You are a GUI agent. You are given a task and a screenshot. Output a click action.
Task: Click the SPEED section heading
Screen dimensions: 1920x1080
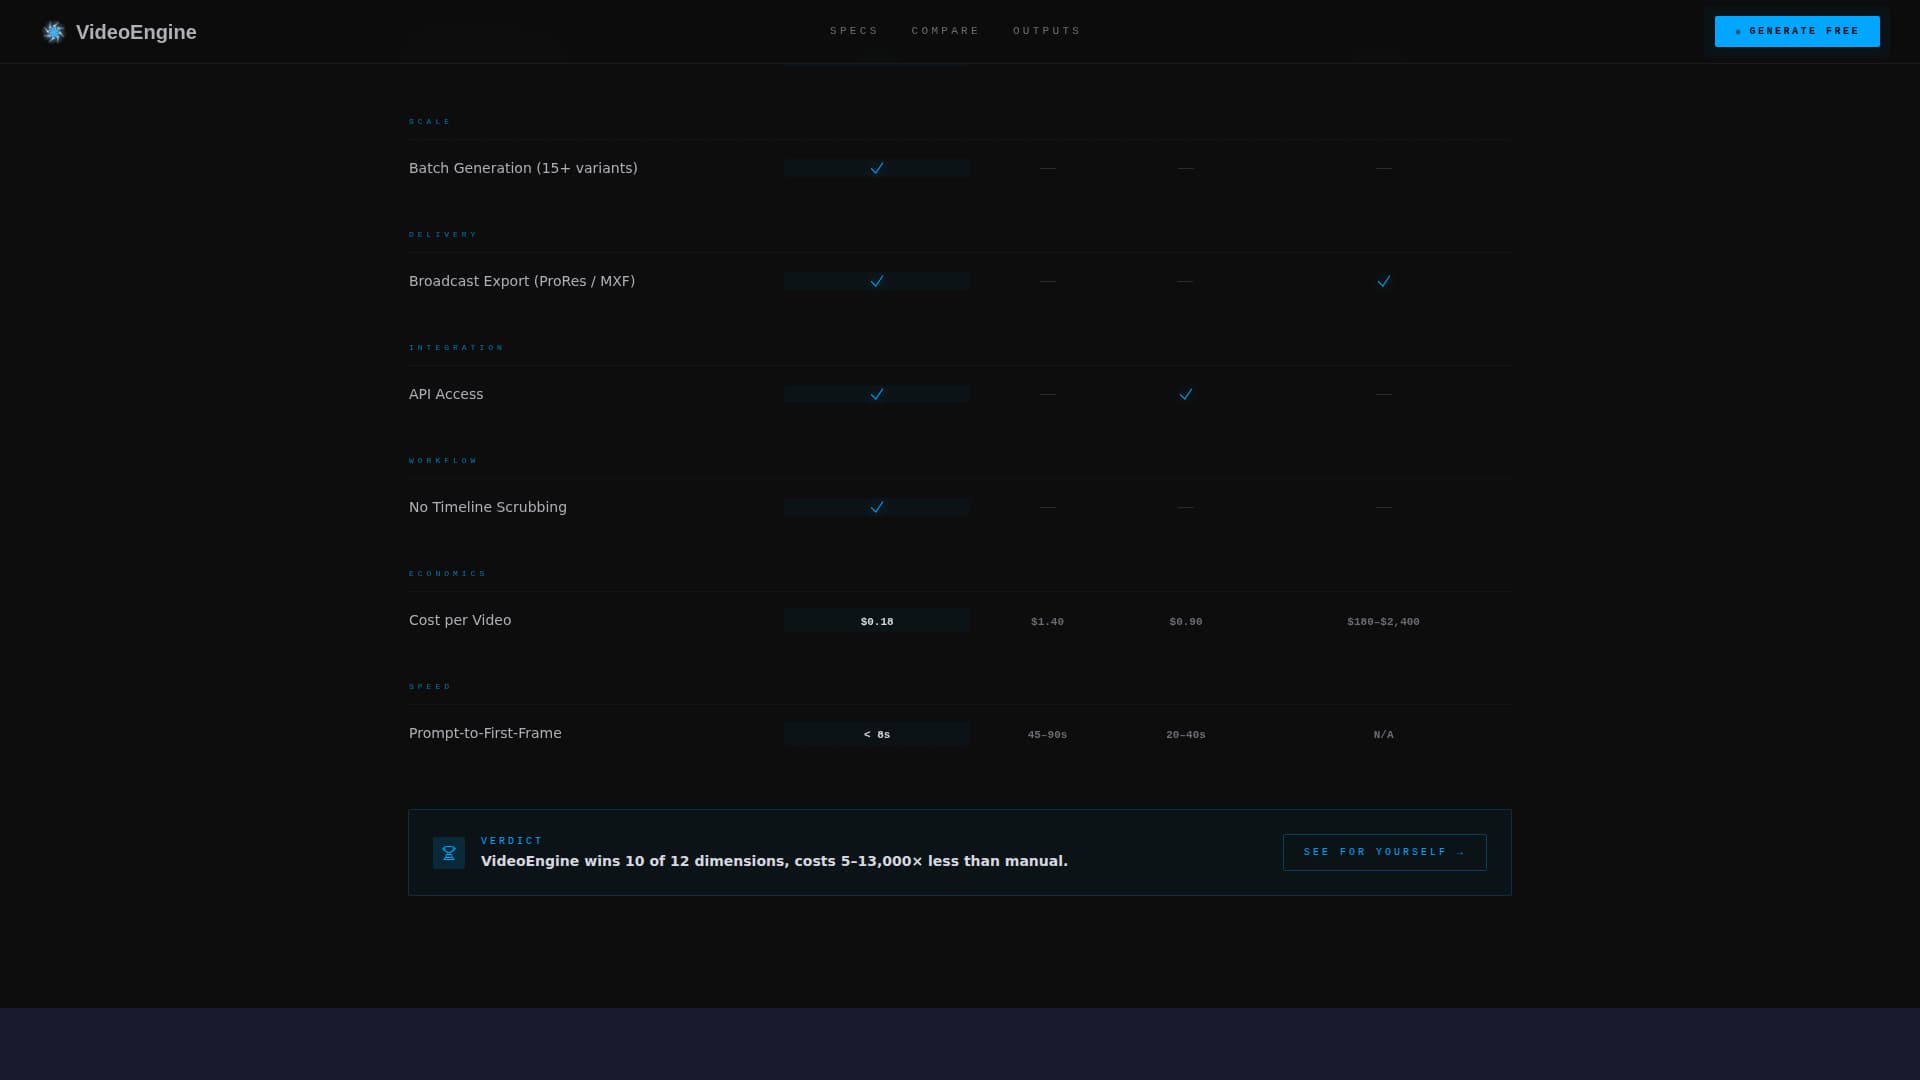(430, 687)
